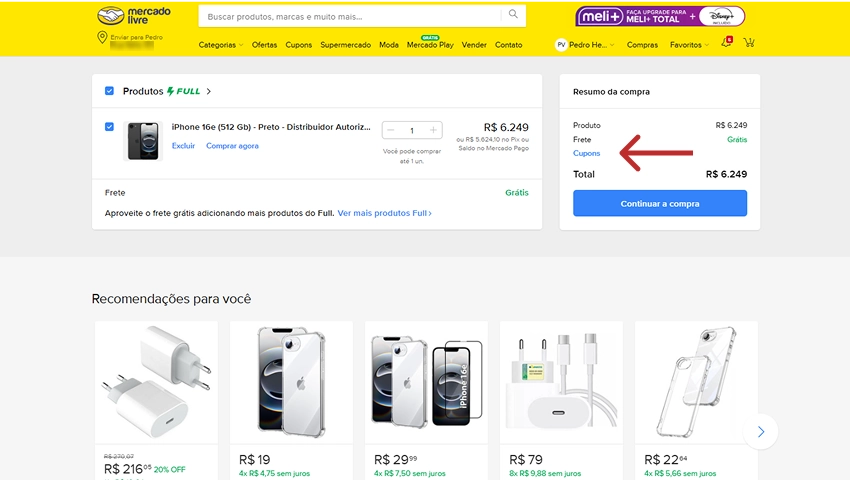Click the 20% OFF label
This screenshot has width=850, height=480.
170,470
